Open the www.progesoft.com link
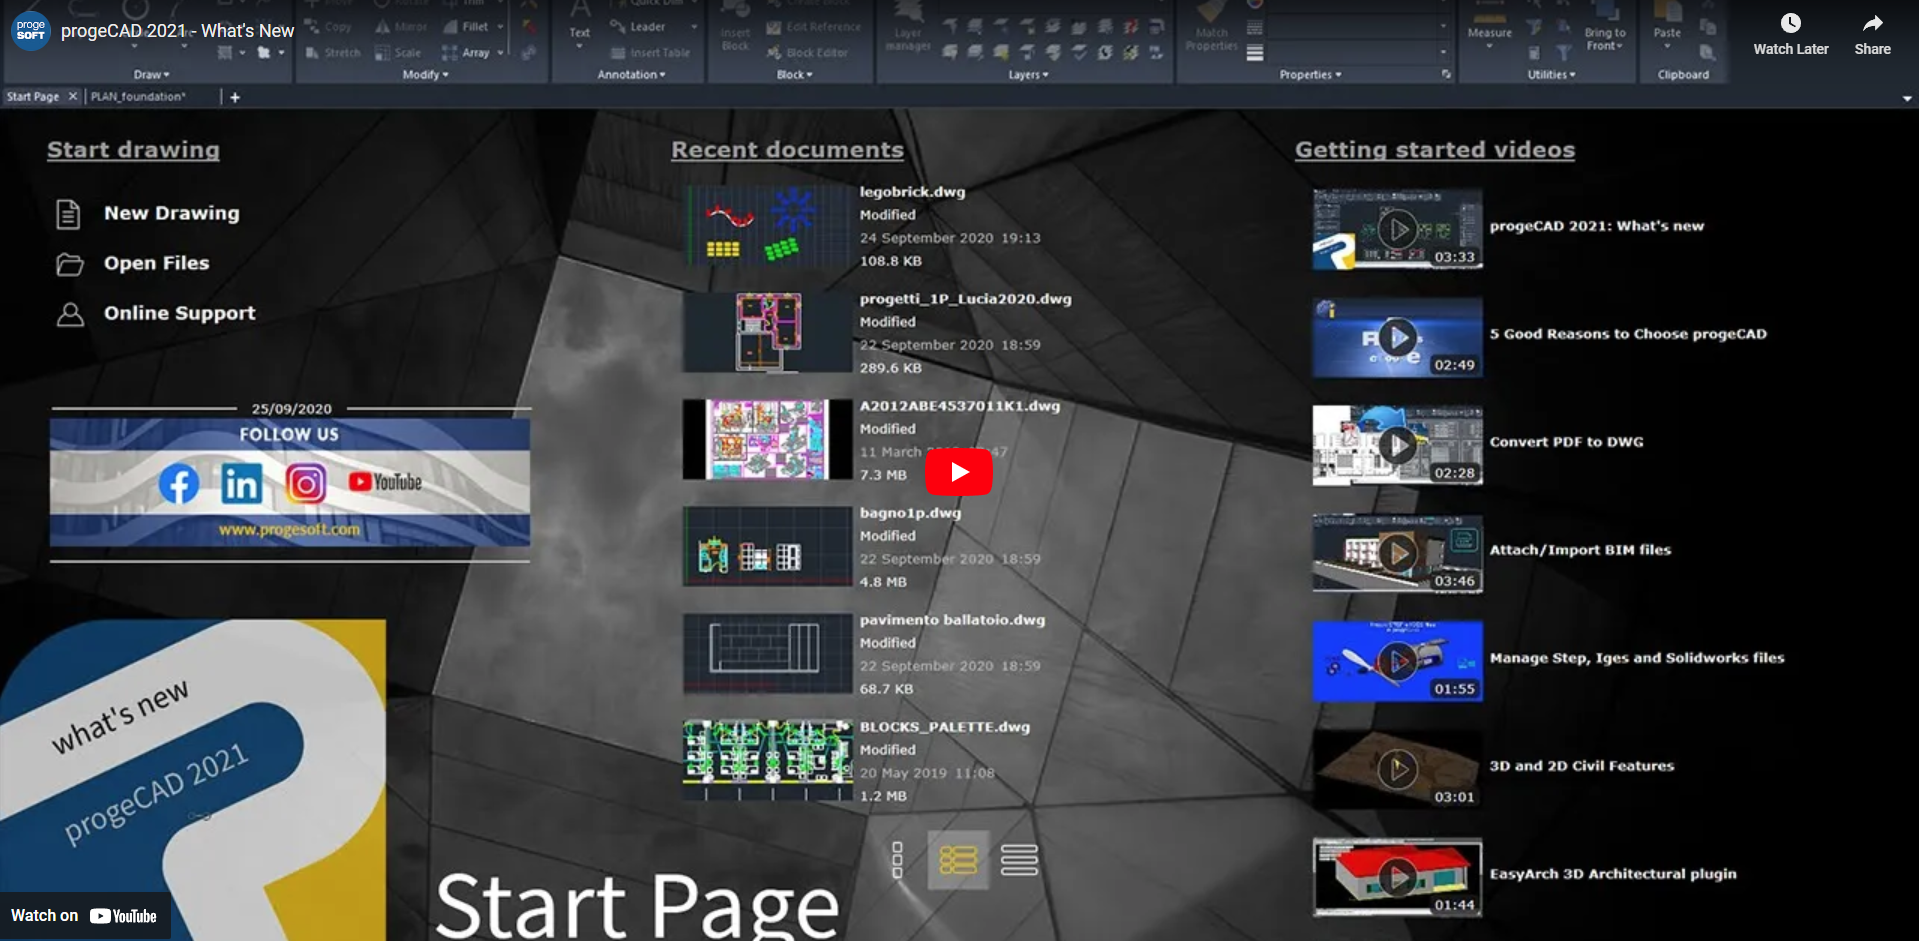 coord(289,530)
